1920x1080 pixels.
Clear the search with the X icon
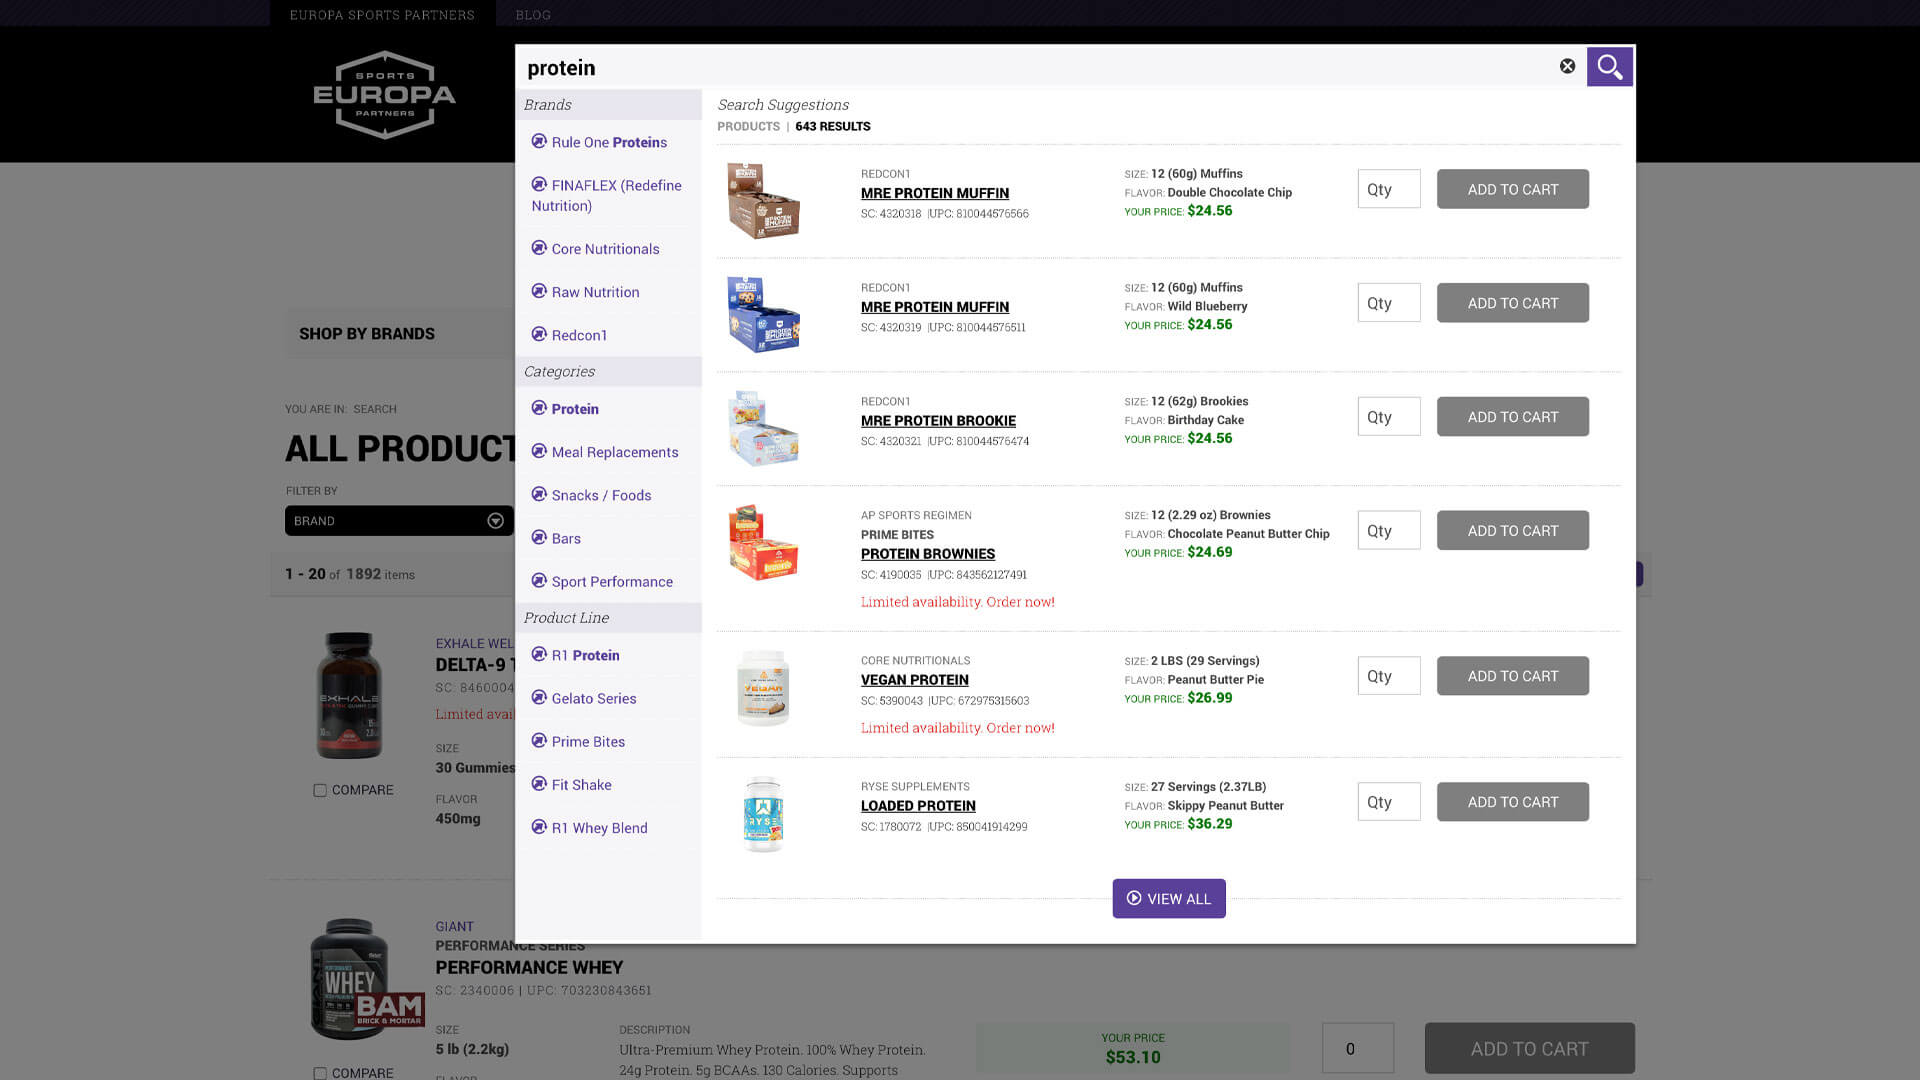click(1567, 66)
